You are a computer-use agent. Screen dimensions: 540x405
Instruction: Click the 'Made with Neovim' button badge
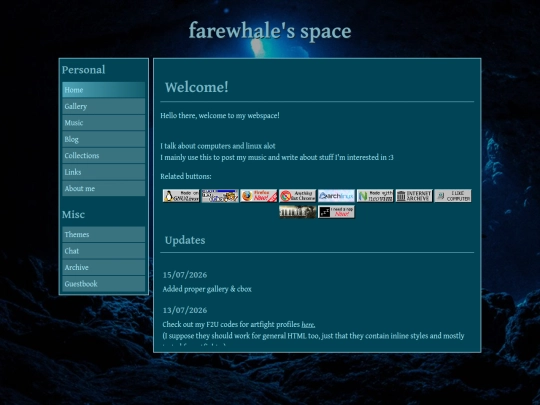point(375,196)
